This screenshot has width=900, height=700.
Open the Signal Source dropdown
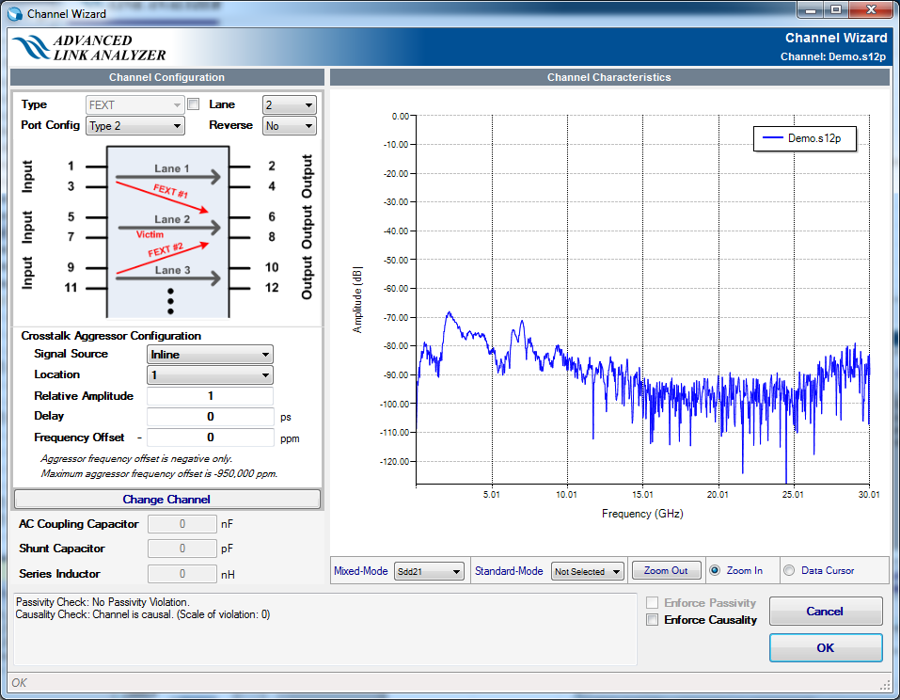coord(210,354)
